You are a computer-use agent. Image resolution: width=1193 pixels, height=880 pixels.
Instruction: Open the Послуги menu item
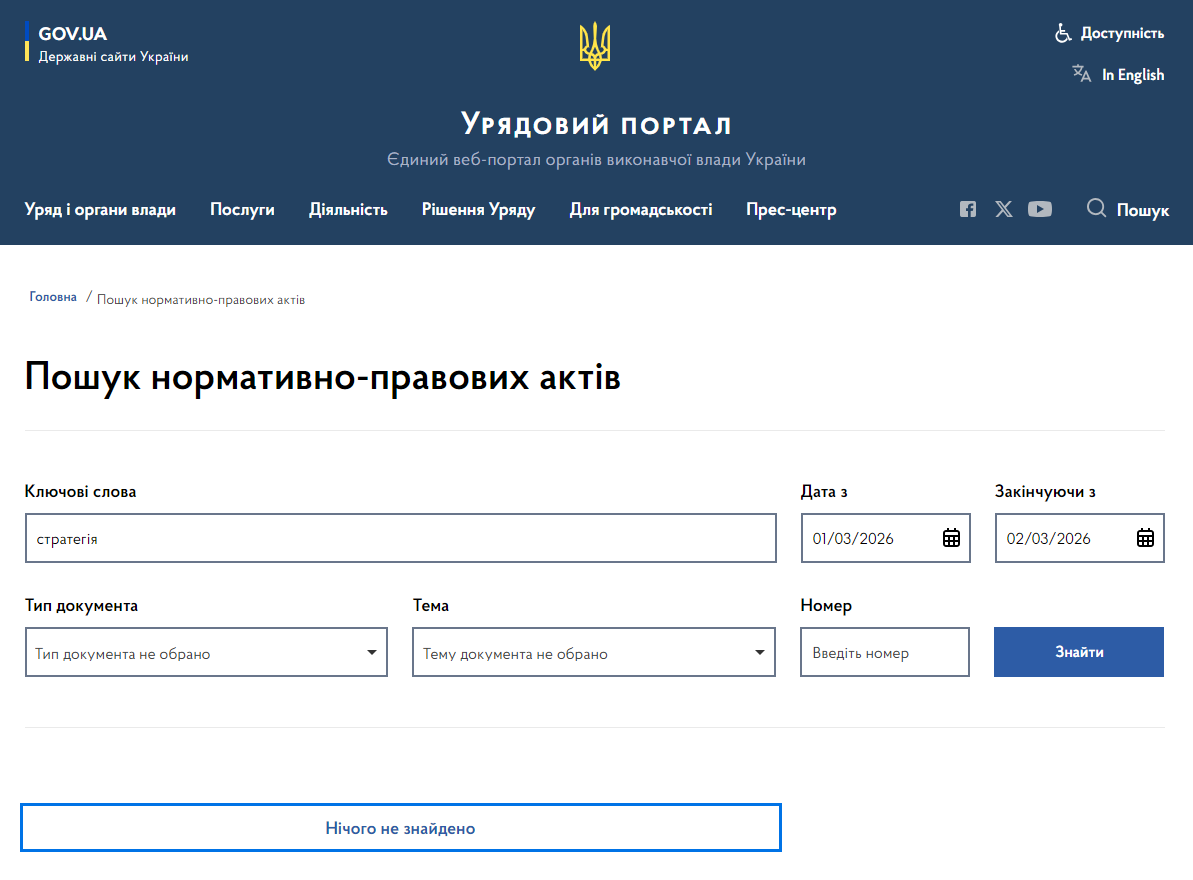[x=242, y=209]
